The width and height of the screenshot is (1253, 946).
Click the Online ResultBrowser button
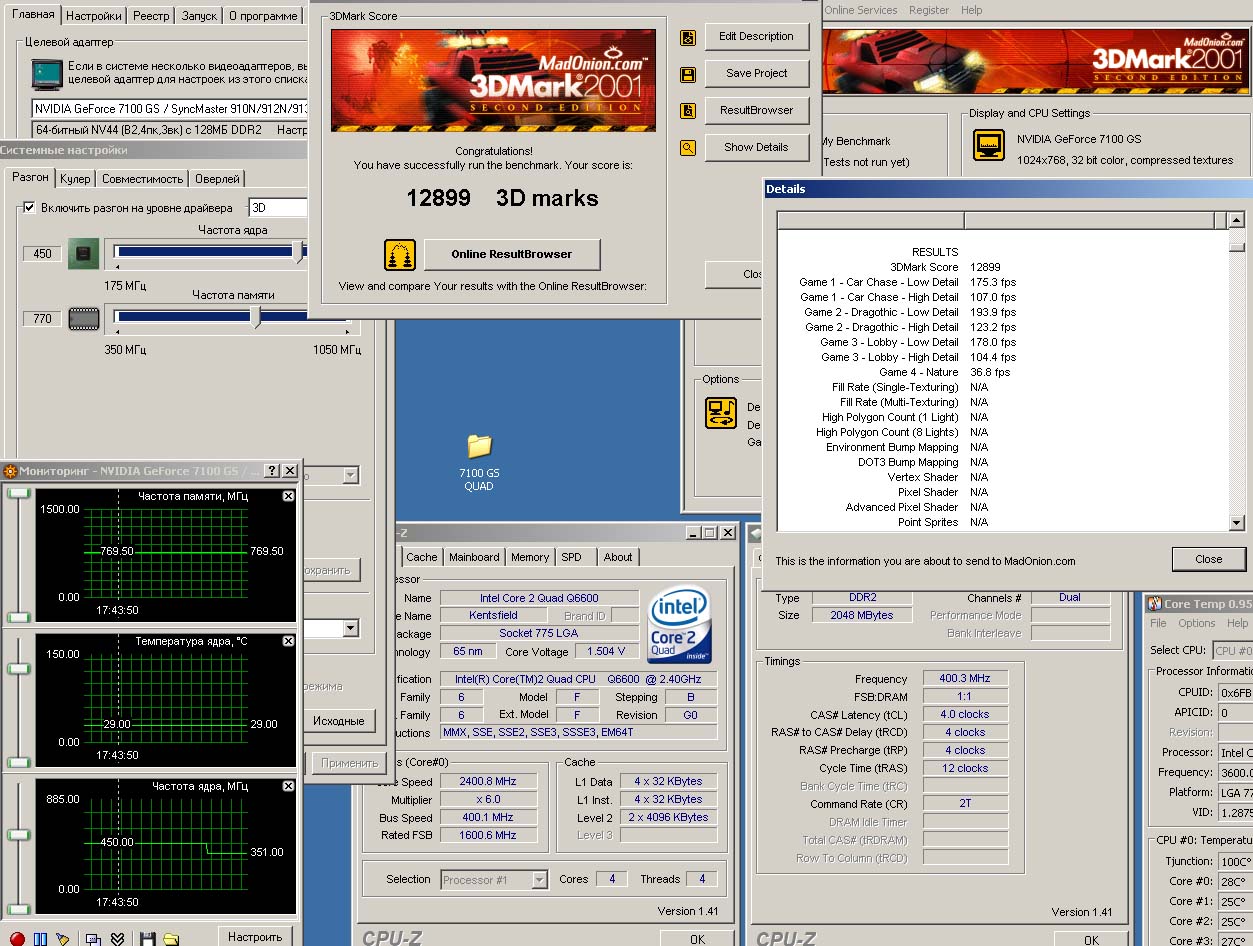point(512,255)
